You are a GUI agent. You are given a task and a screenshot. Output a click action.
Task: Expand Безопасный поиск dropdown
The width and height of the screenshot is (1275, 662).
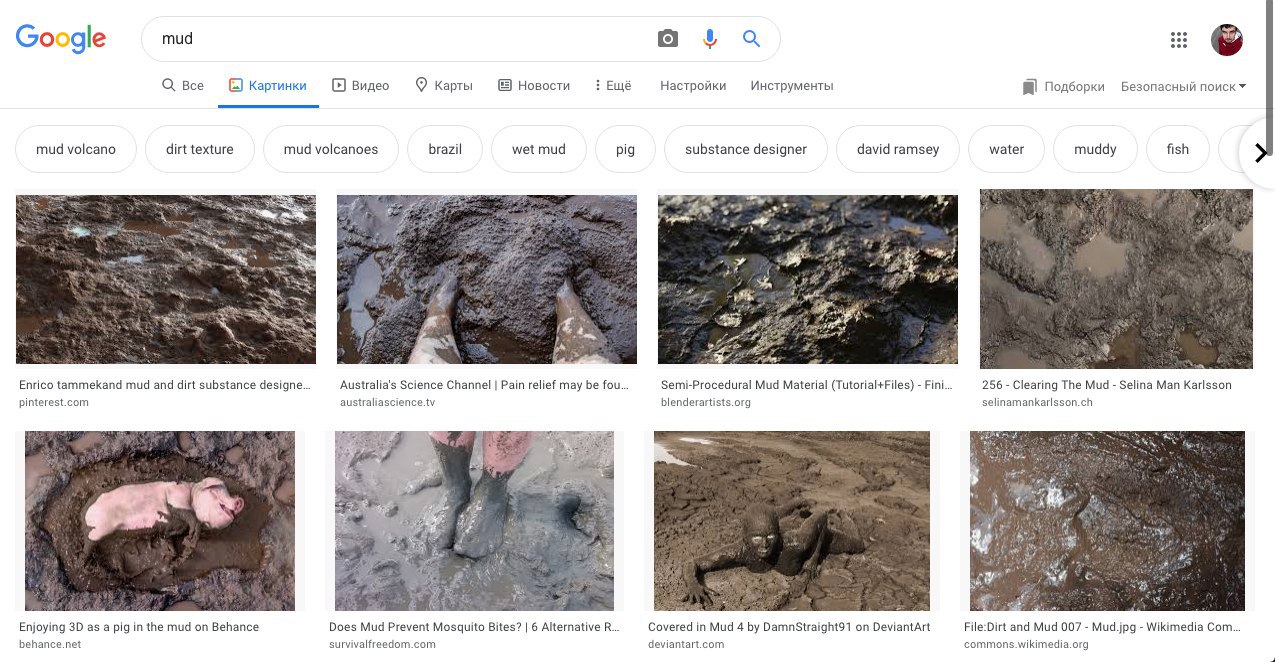click(1184, 87)
